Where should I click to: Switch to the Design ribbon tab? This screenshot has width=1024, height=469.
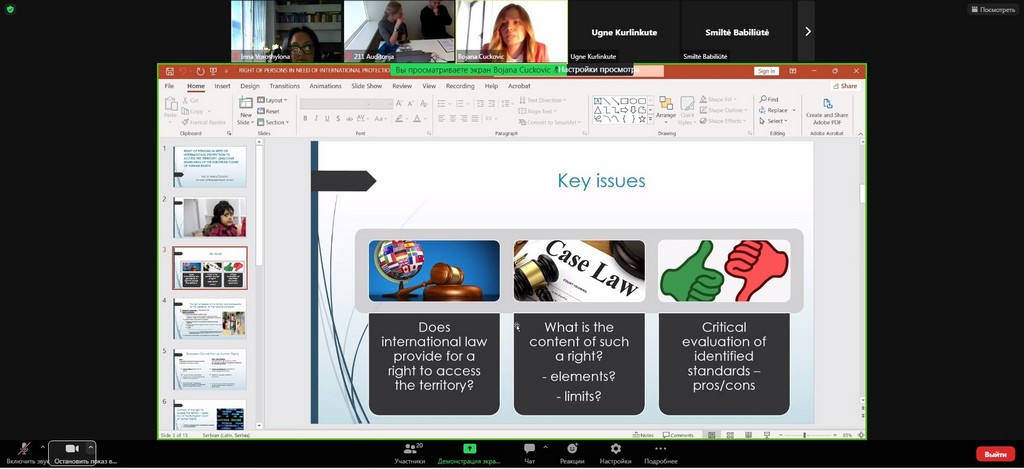click(x=249, y=86)
